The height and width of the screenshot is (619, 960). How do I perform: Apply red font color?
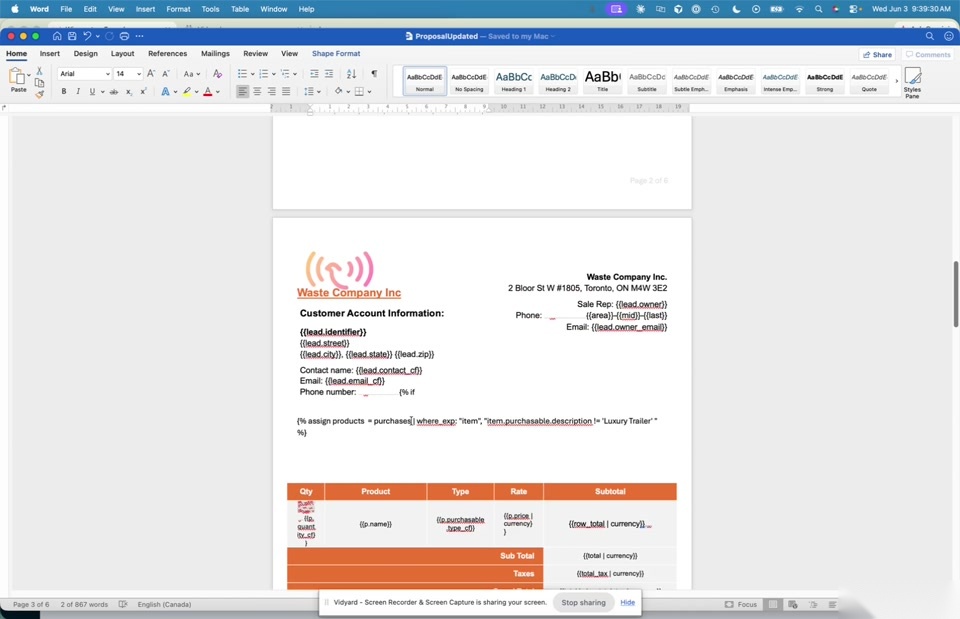[208, 92]
